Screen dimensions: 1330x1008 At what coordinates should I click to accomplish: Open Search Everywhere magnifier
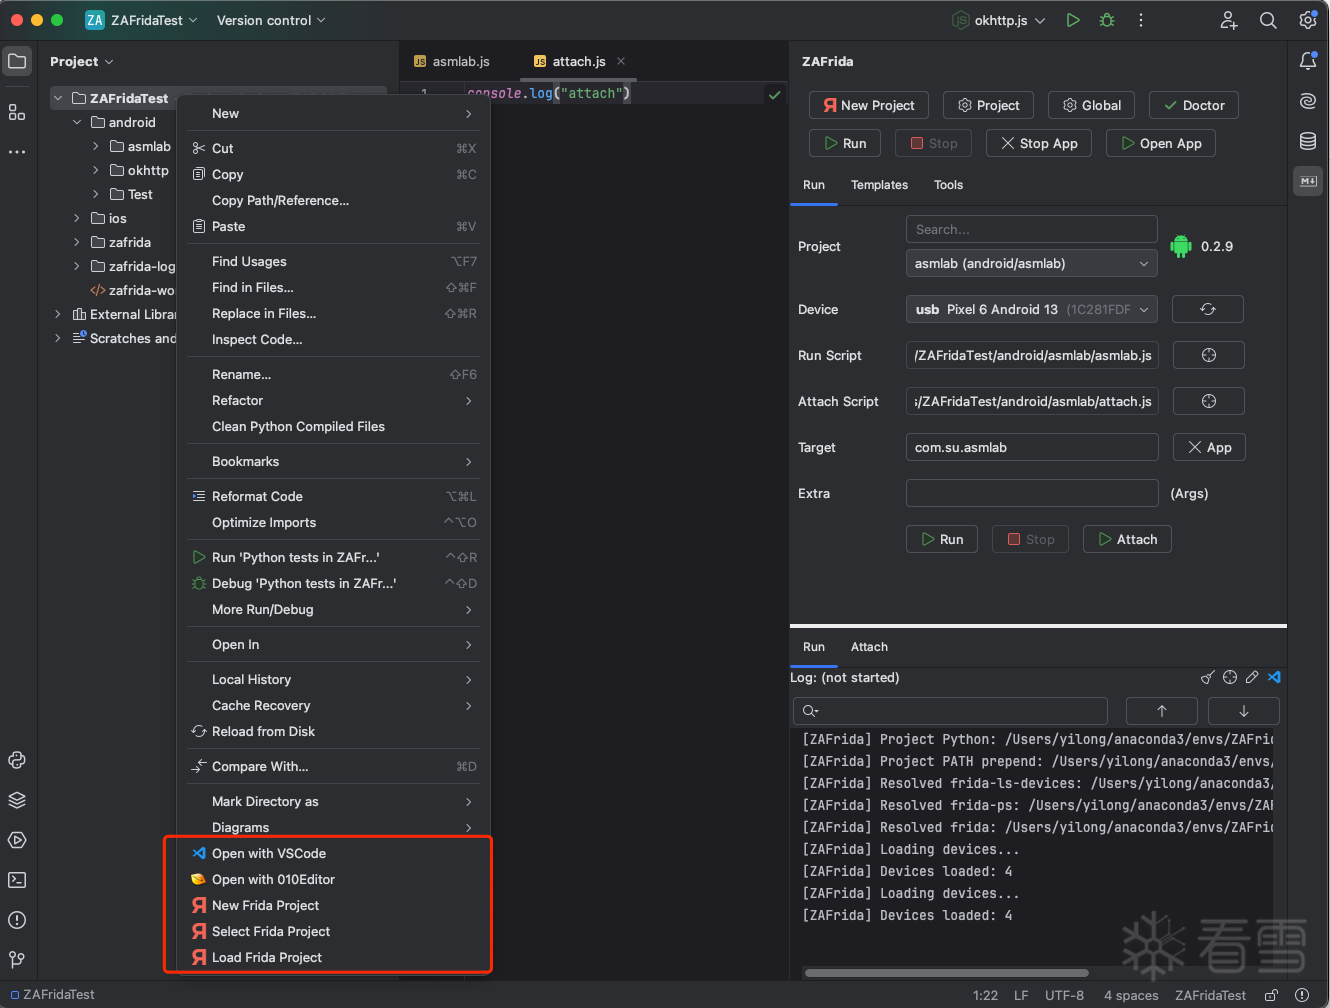coord(1268,20)
